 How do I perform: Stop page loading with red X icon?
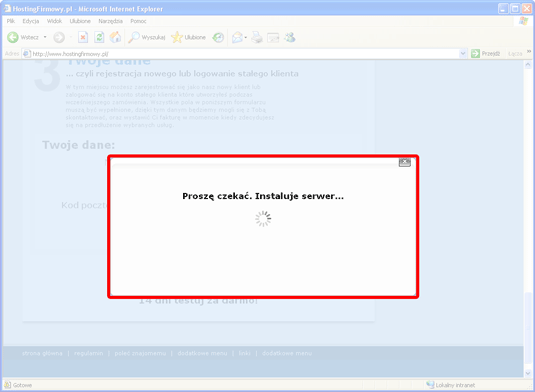coord(83,37)
